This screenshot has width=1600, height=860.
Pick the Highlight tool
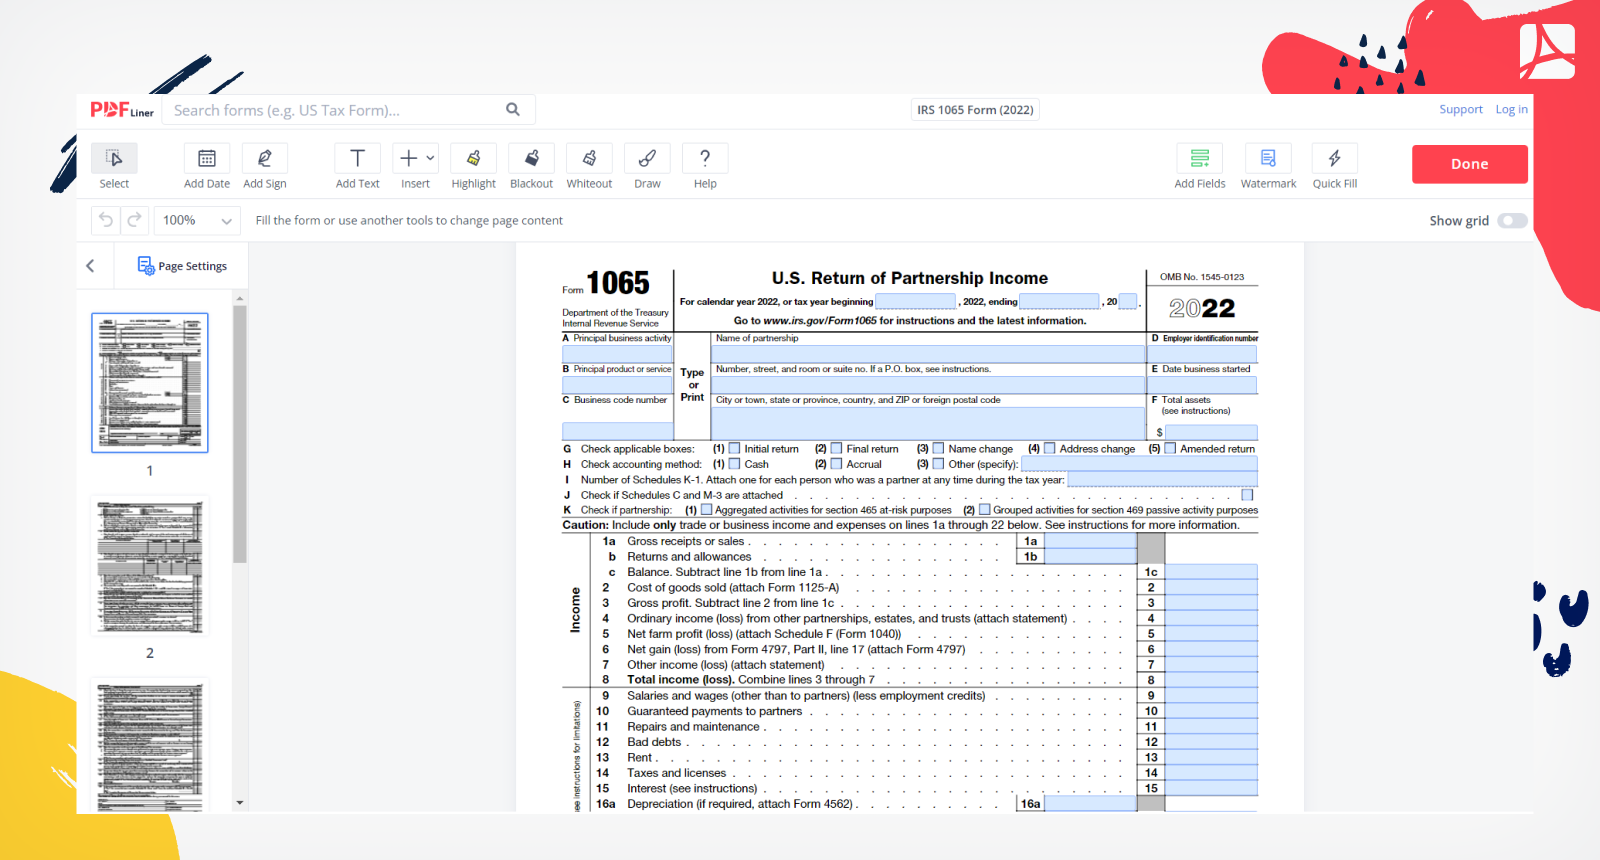pos(473,158)
